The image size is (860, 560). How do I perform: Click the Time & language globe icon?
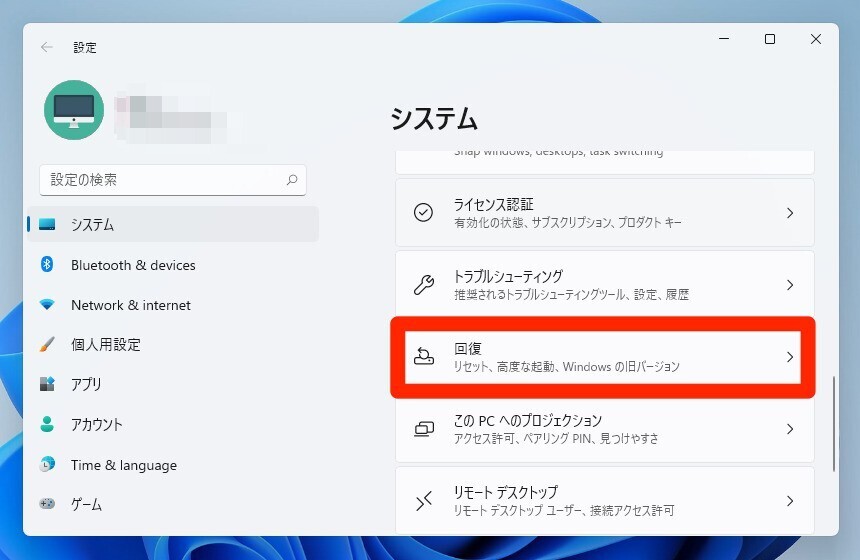point(47,465)
